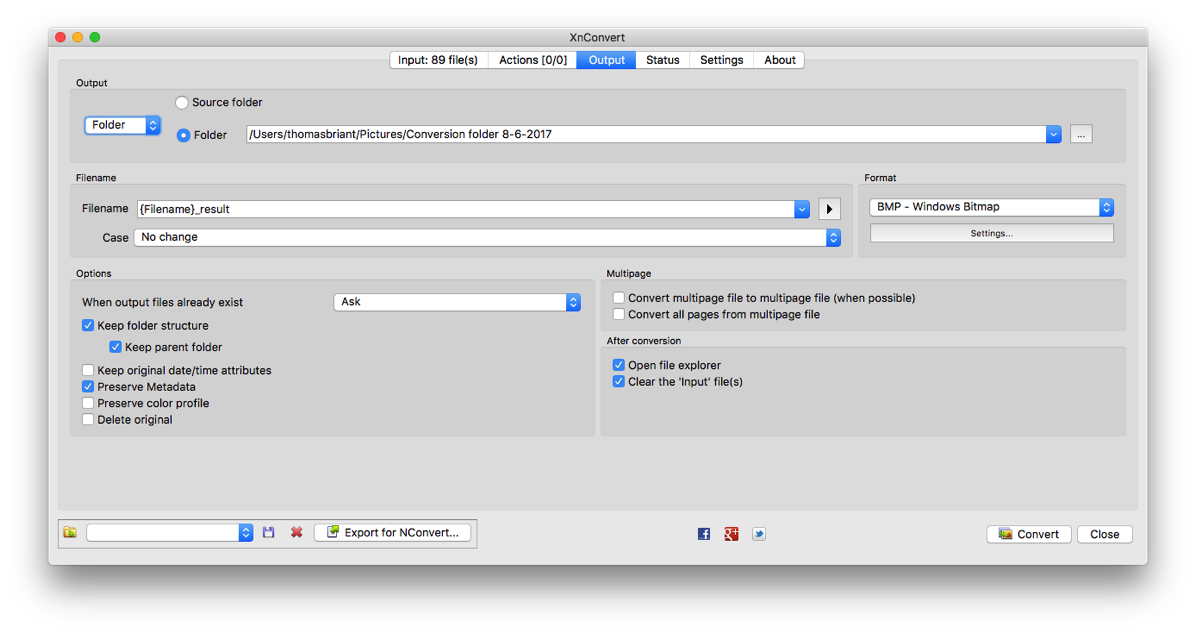Select the Output tab
This screenshot has width=1196, height=634.
pyautogui.click(x=606, y=60)
